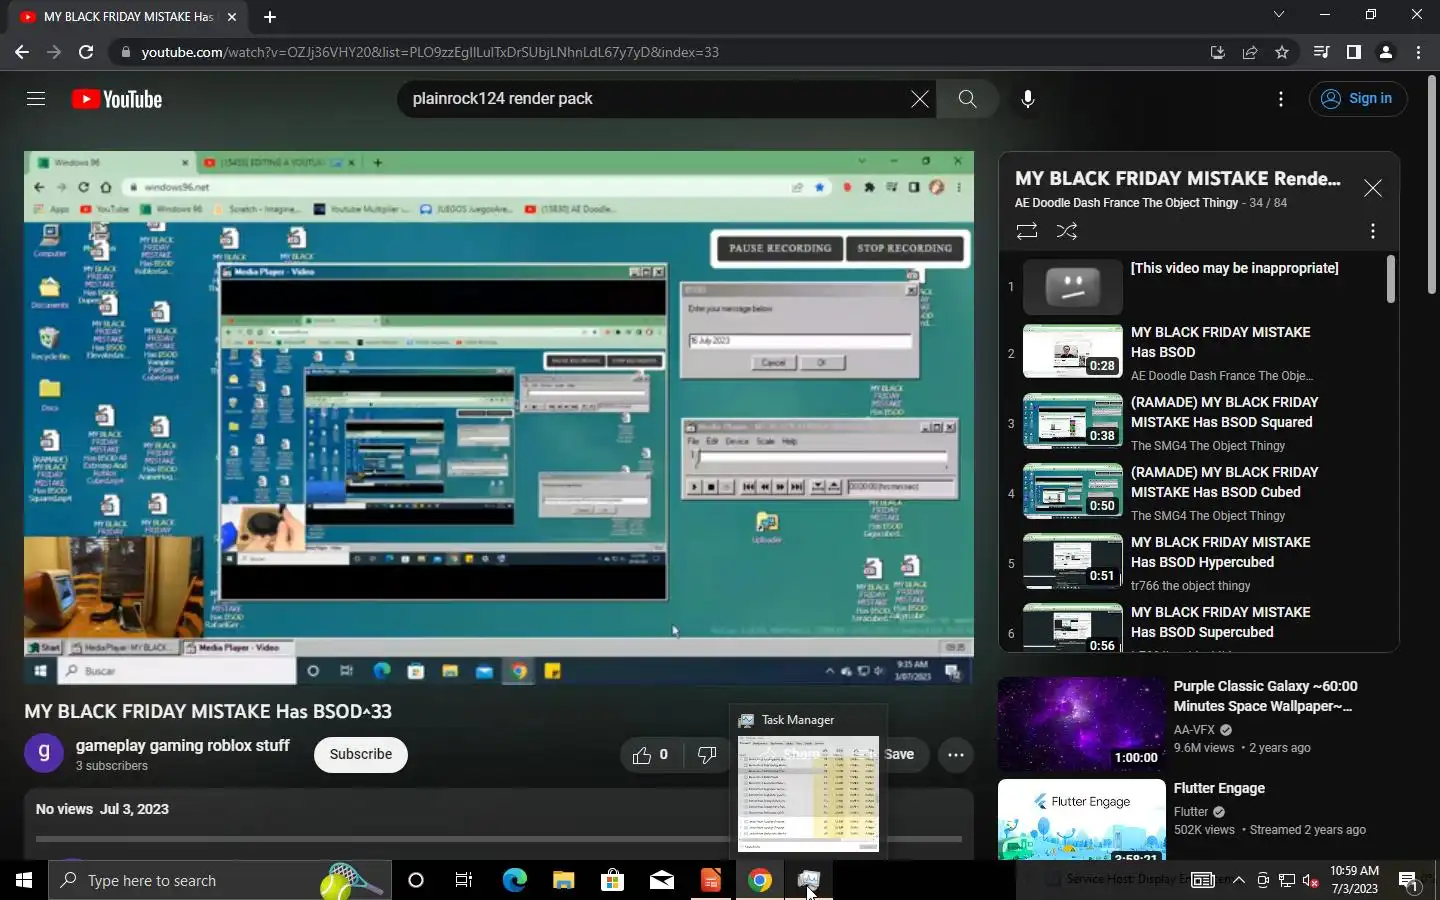Open volume control in system tray
Screen dimensions: 1440x900
pos(1311,880)
